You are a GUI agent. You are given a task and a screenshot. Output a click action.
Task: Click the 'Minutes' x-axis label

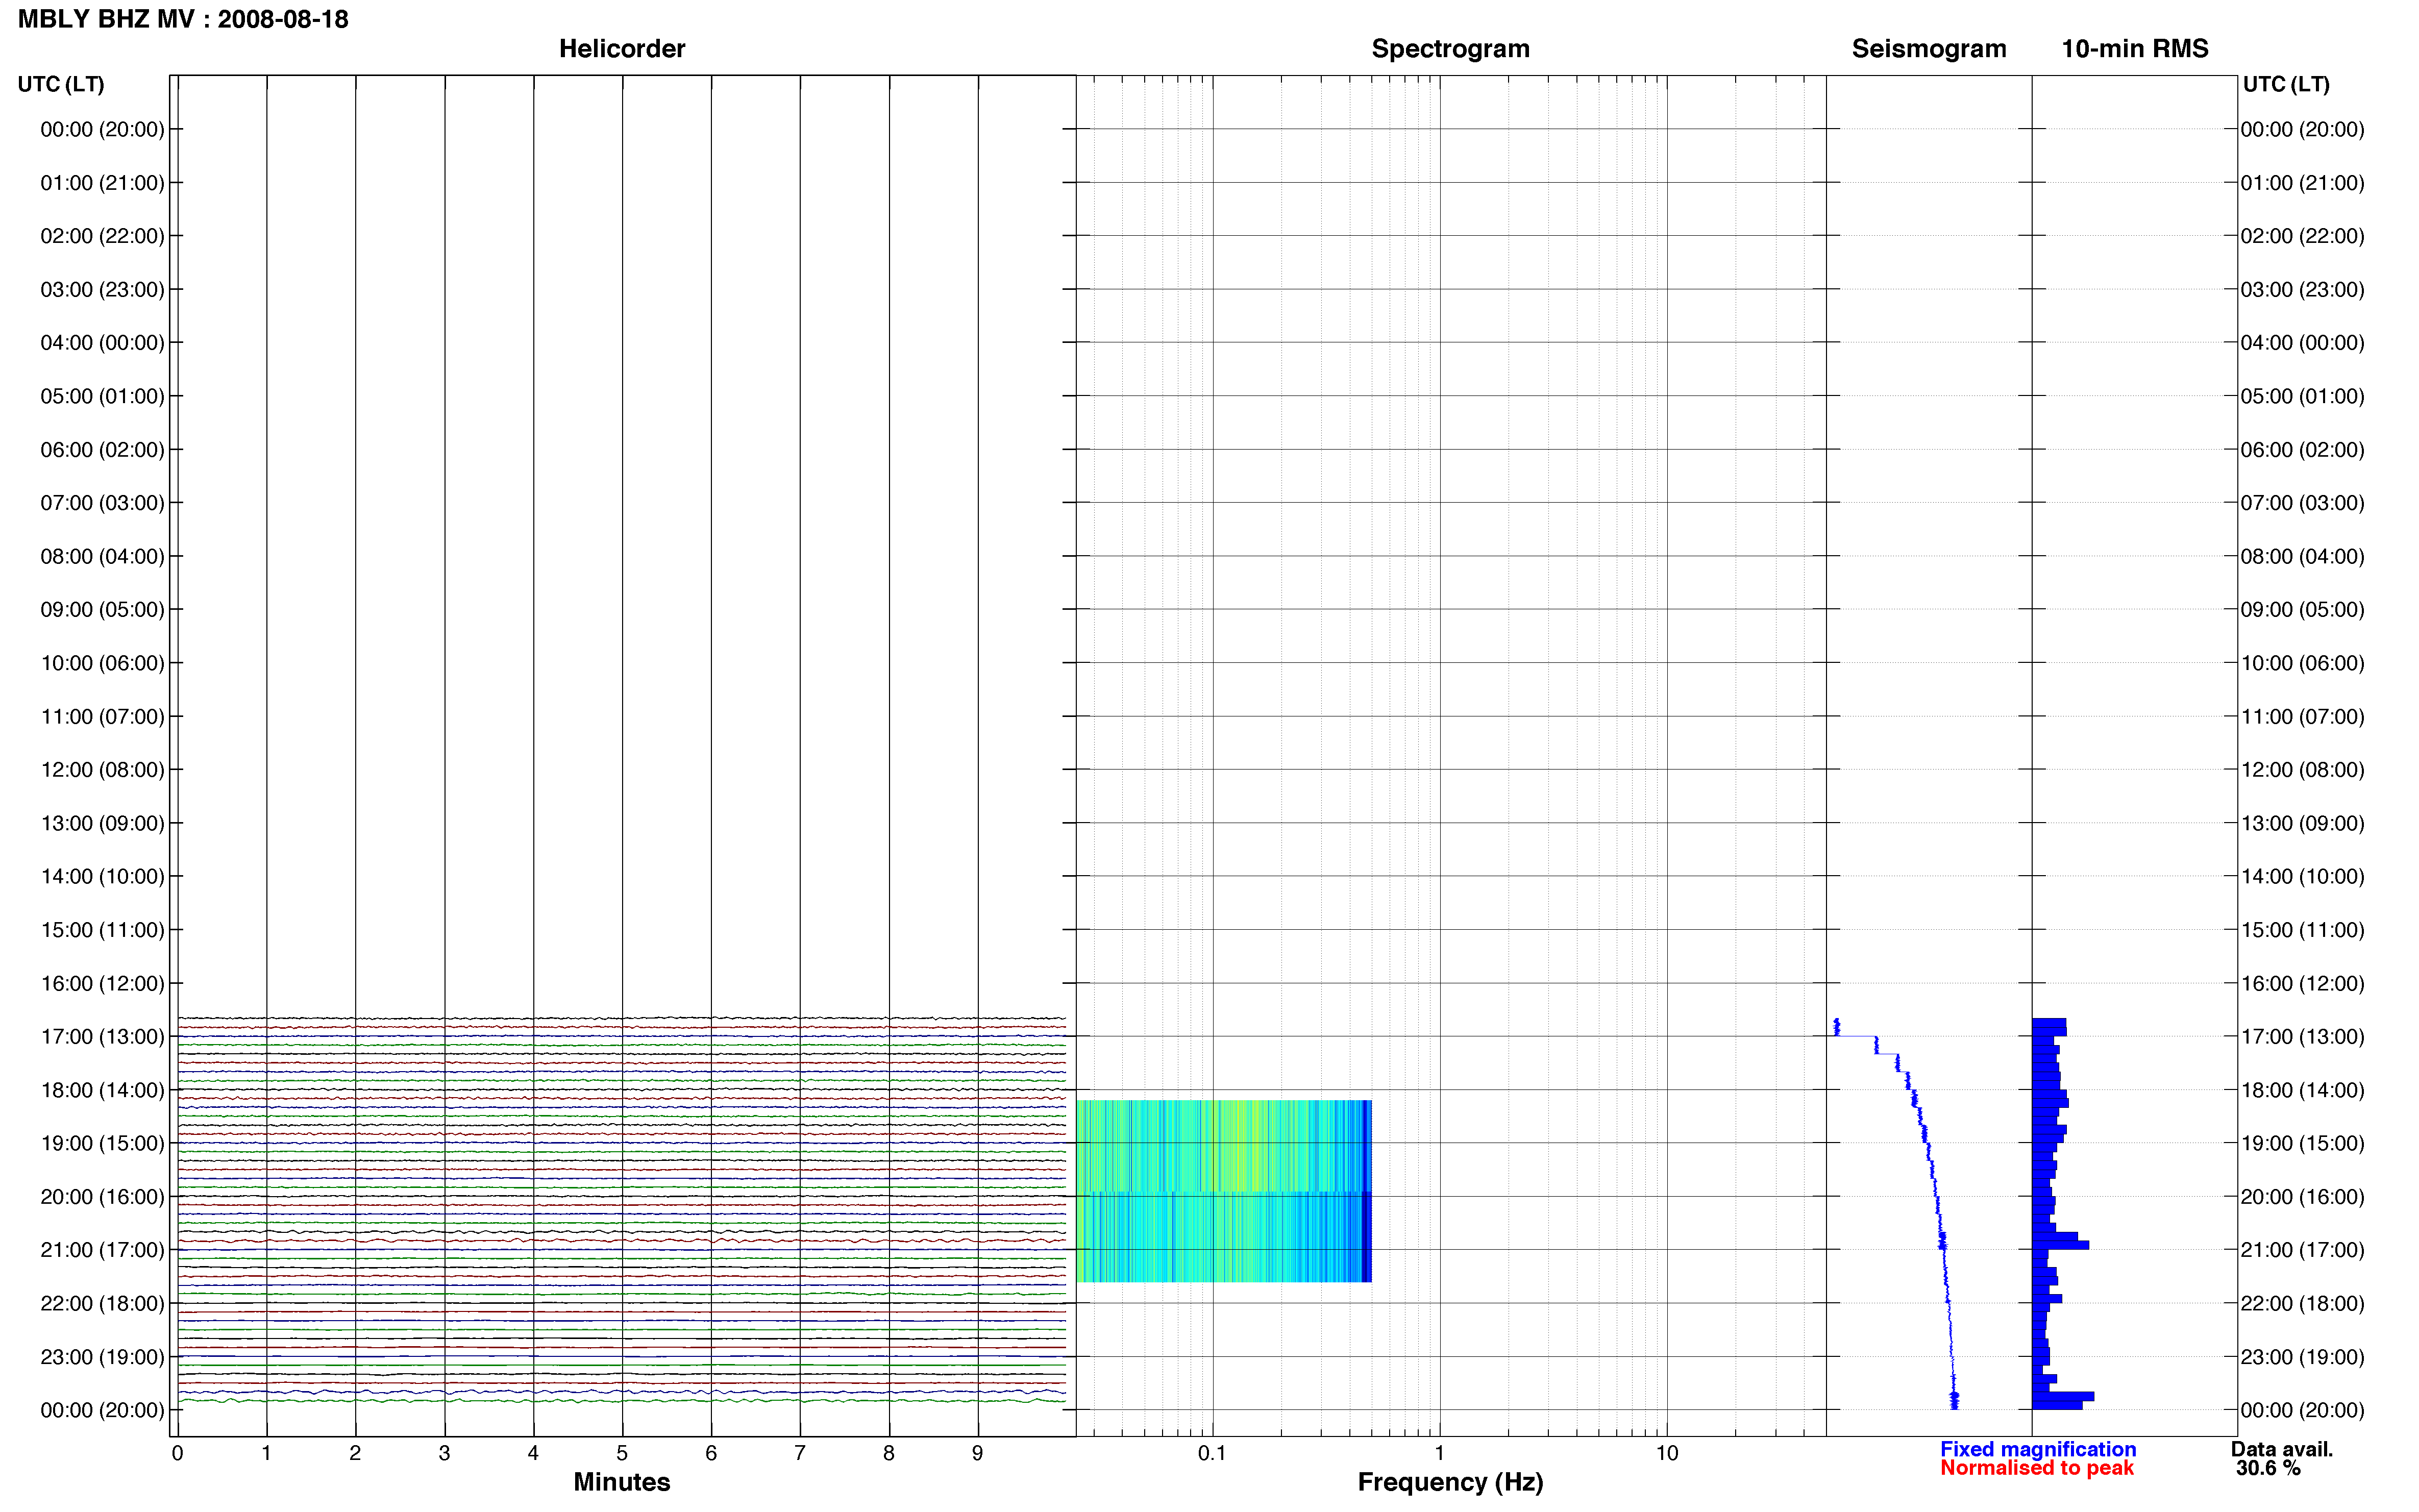click(621, 1482)
